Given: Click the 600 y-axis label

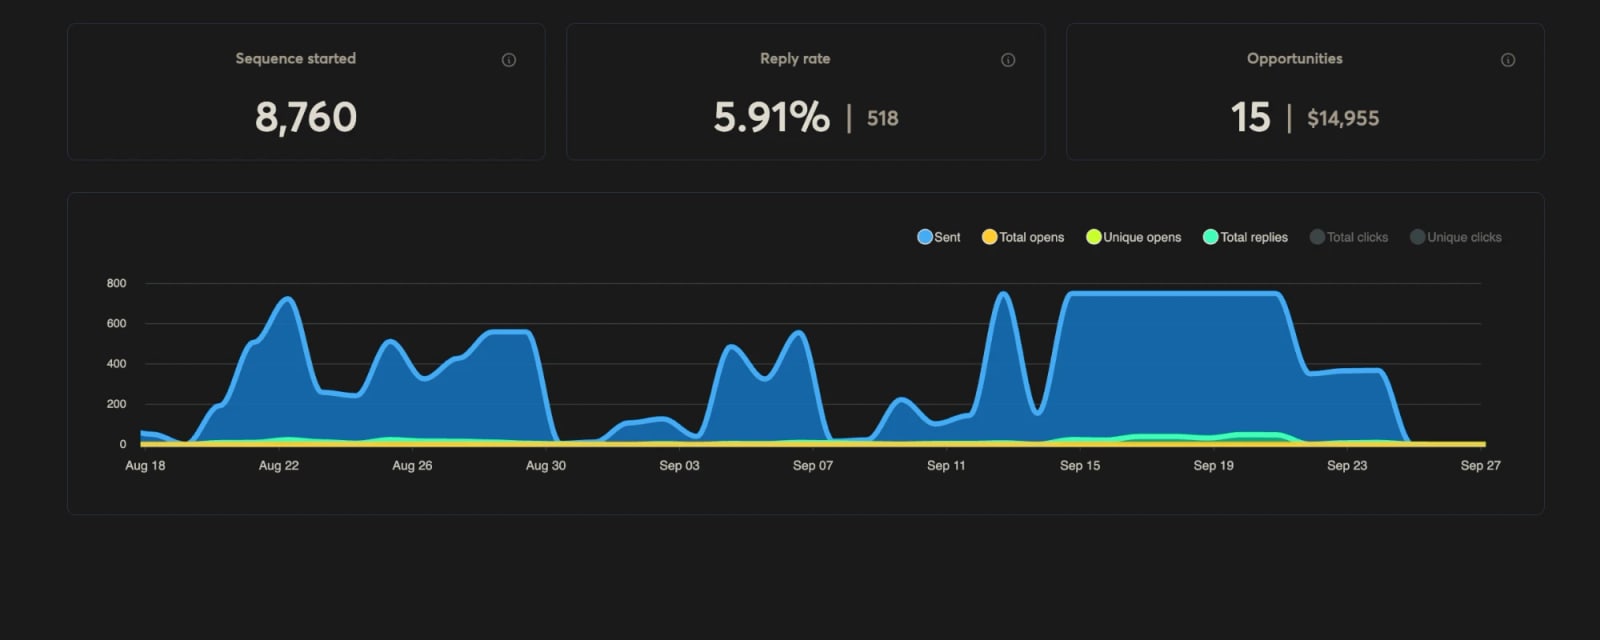Looking at the screenshot, I should (117, 324).
